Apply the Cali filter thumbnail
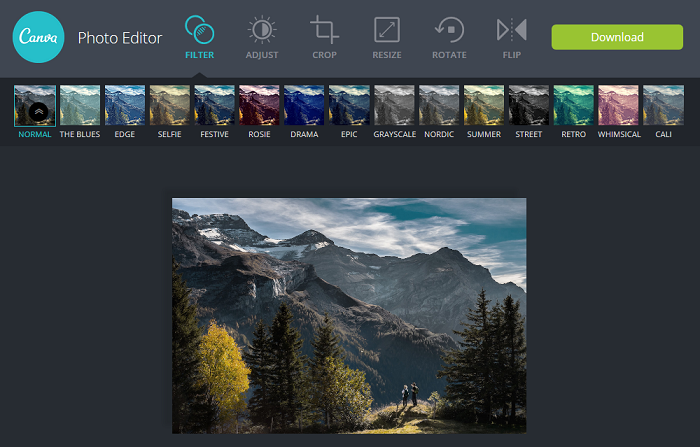The height and width of the screenshot is (447, 700). (x=663, y=105)
